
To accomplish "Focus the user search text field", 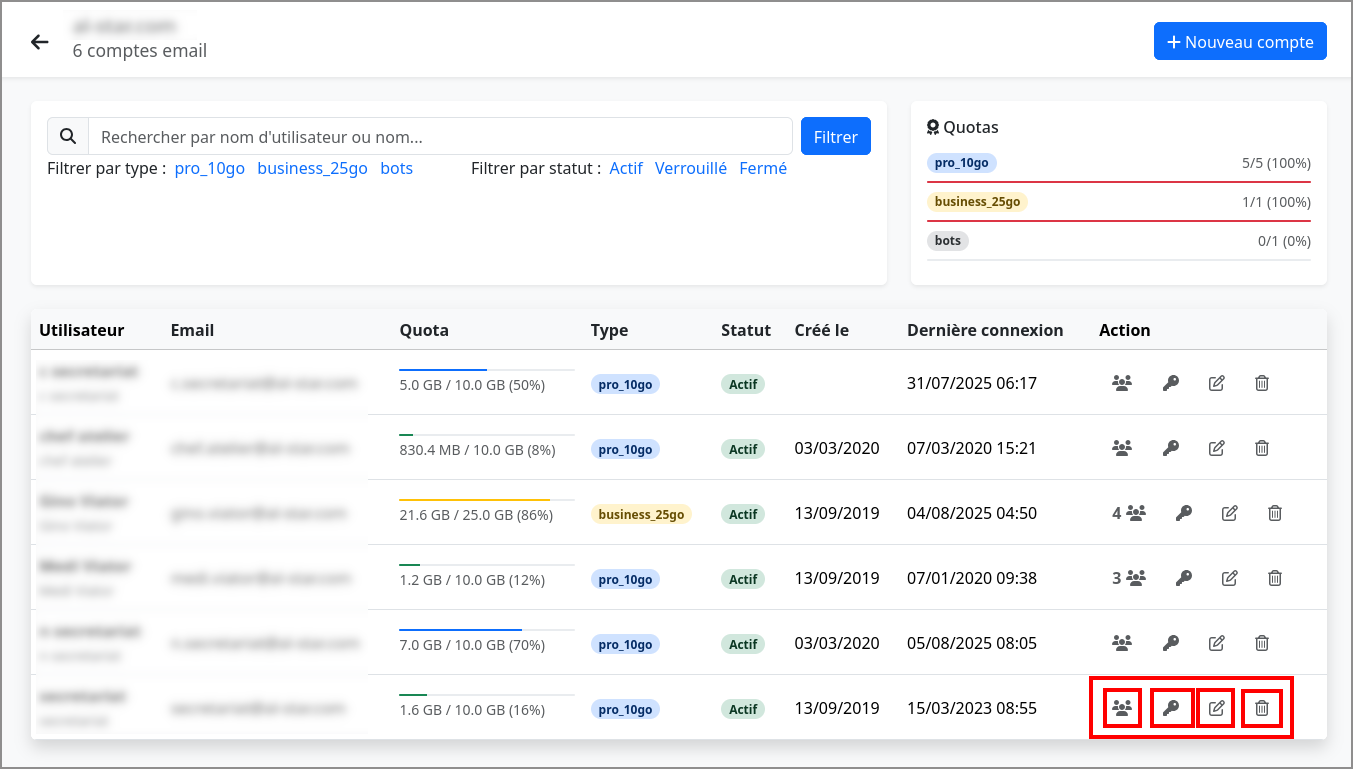I will pyautogui.click(x=440, y=137).
